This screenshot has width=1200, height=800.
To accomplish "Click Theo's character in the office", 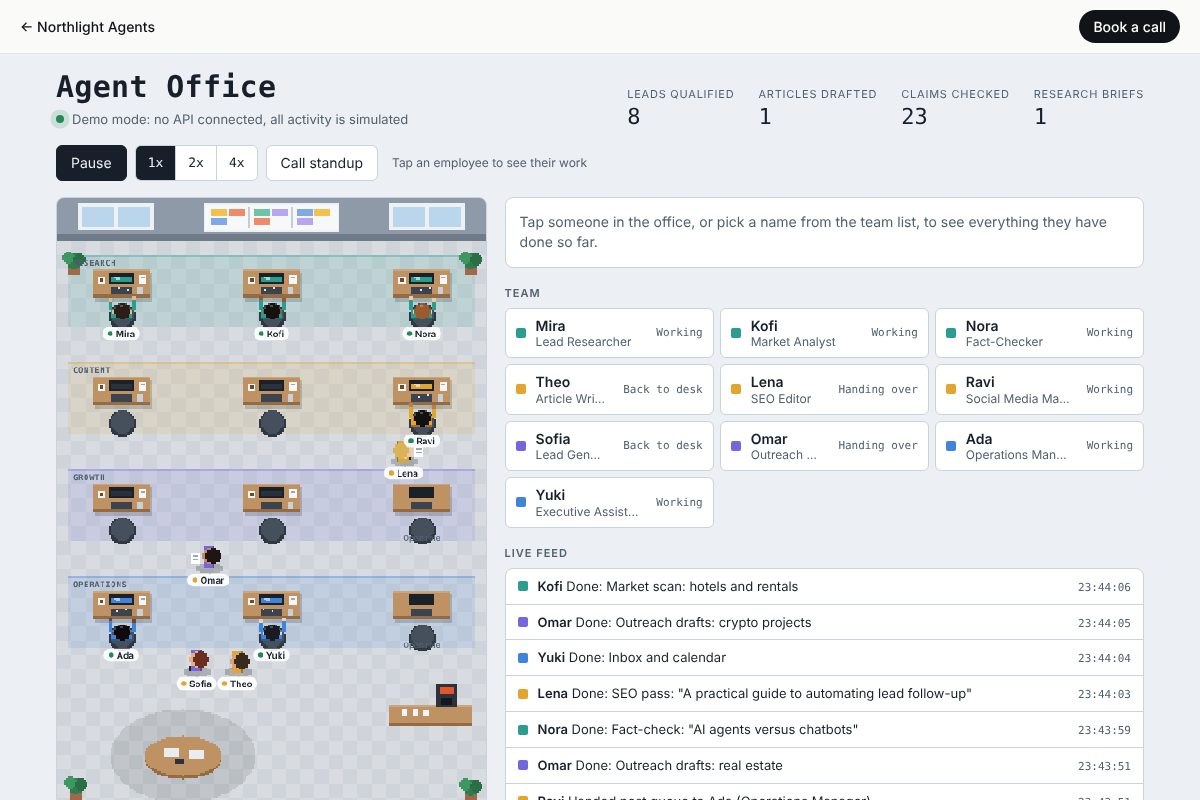I will point(240,661).
